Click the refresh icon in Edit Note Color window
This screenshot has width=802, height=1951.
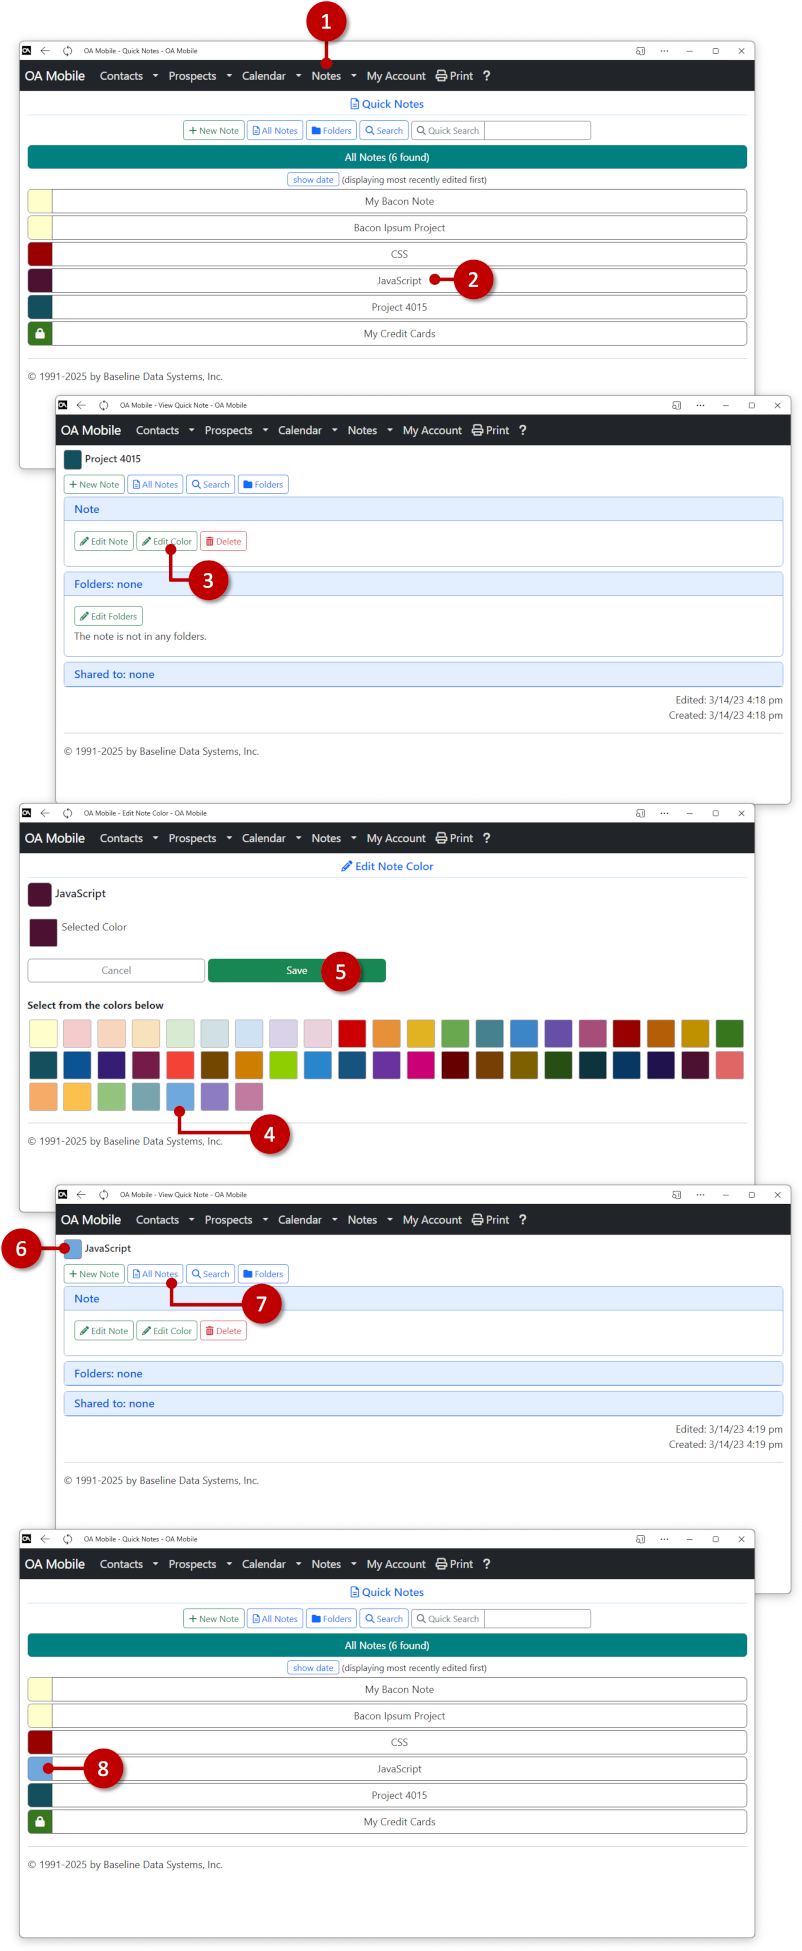pos(67,813)
